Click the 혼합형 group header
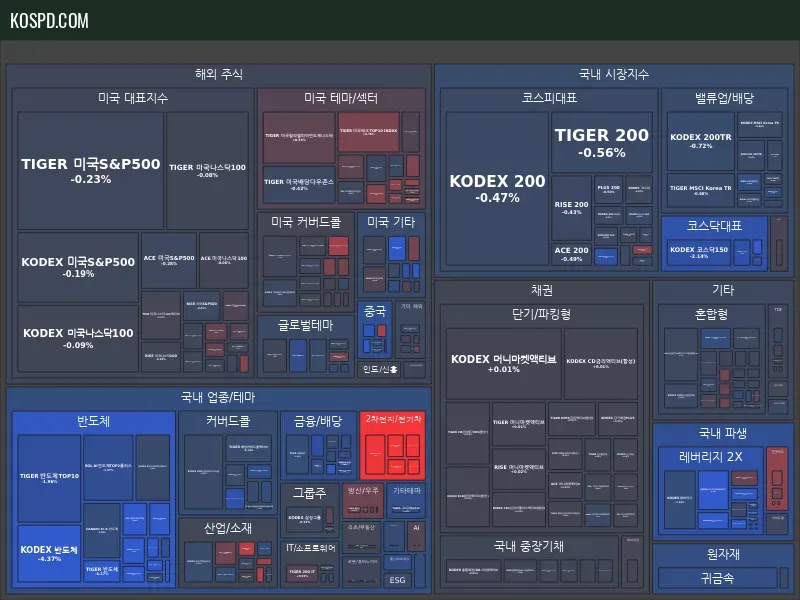Screen dimensions: 800x600 coord(711,314)
